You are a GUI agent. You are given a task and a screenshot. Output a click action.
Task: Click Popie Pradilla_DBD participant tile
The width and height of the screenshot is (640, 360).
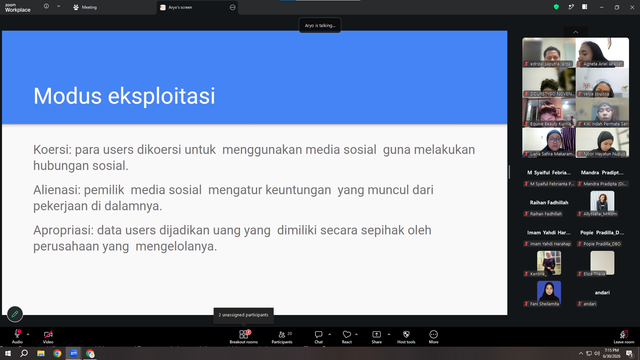602,233
